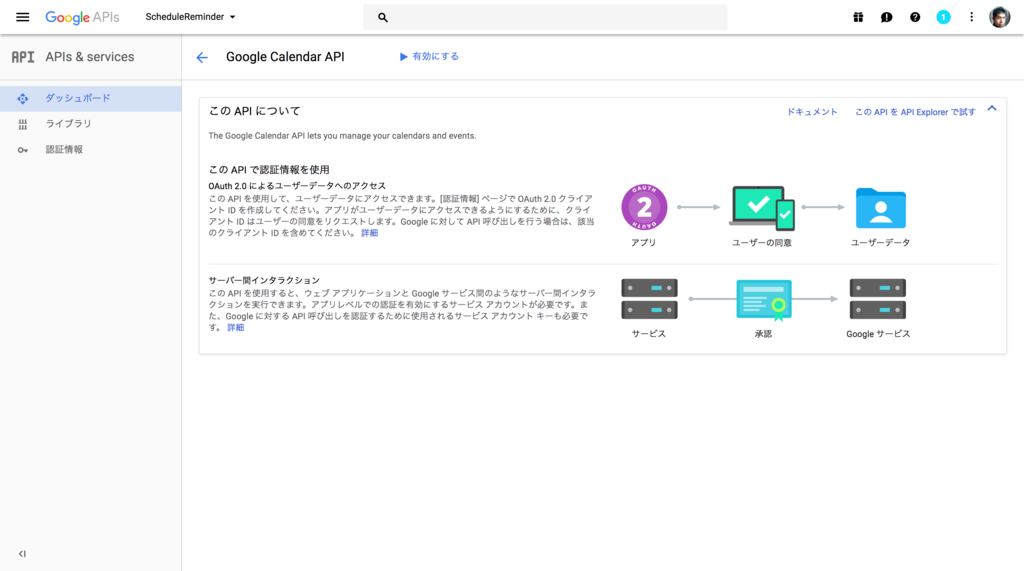
Task: Click the credentials key icon
Action: coord(23,150)
